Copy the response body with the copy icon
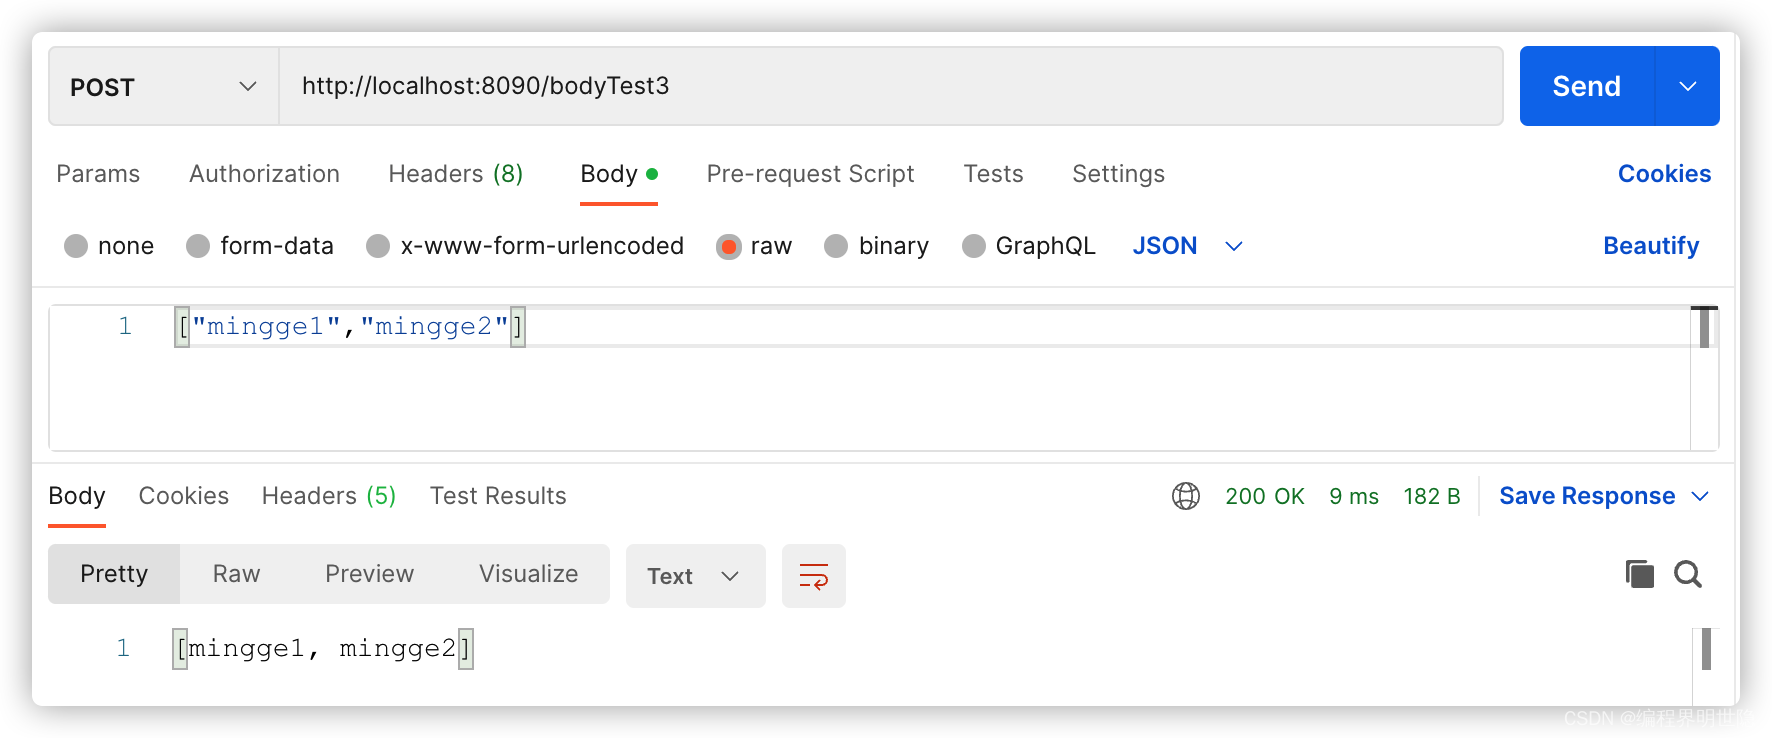Screen dimensions: 1772x738 (1639, 574)
